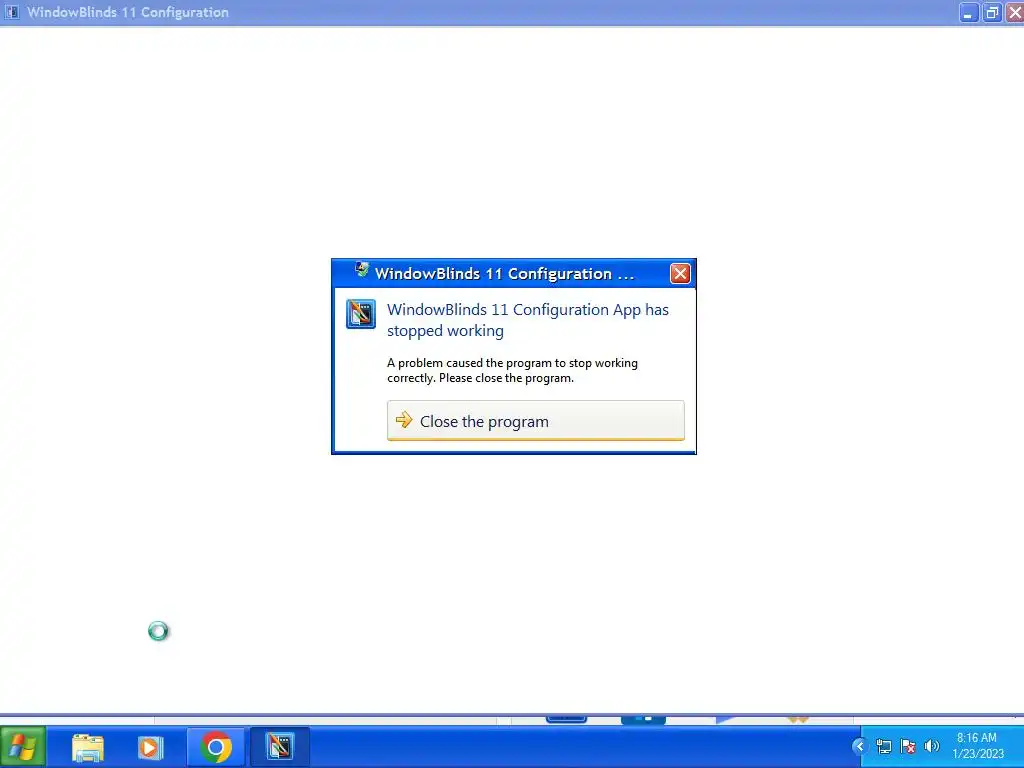Viewport: 1024px width, 768px height.
Task: Open Google Chrome from the taskbar
Action: tap(216, 747)
